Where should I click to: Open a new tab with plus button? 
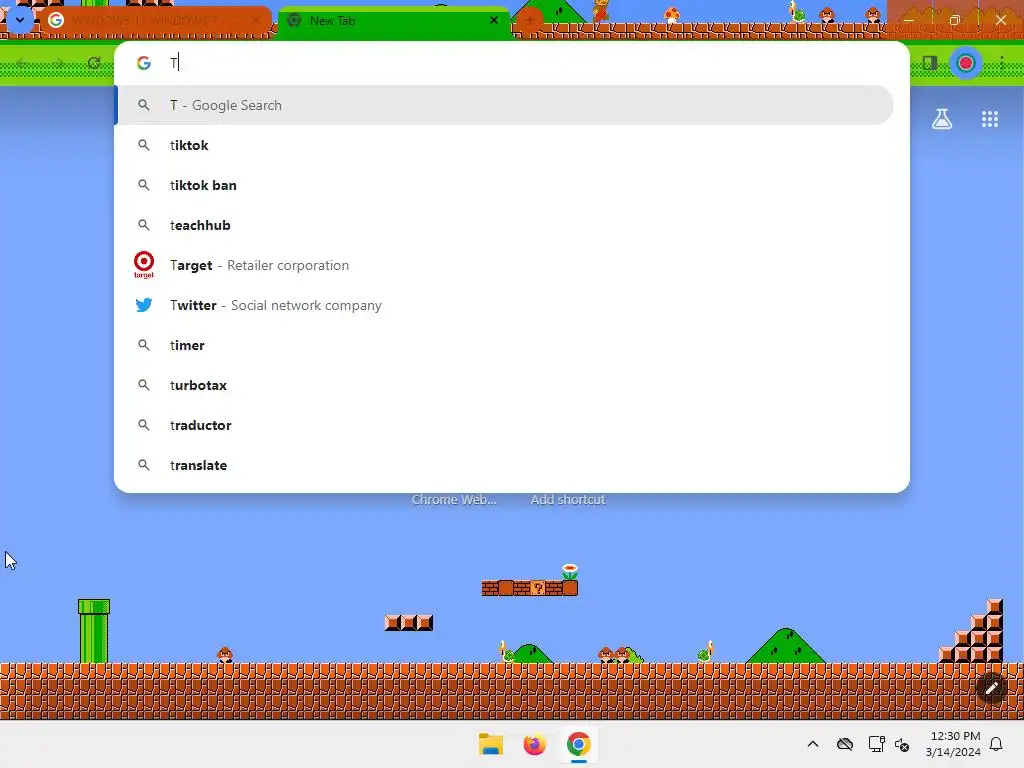pyautogui.click(x=529, y=21)
